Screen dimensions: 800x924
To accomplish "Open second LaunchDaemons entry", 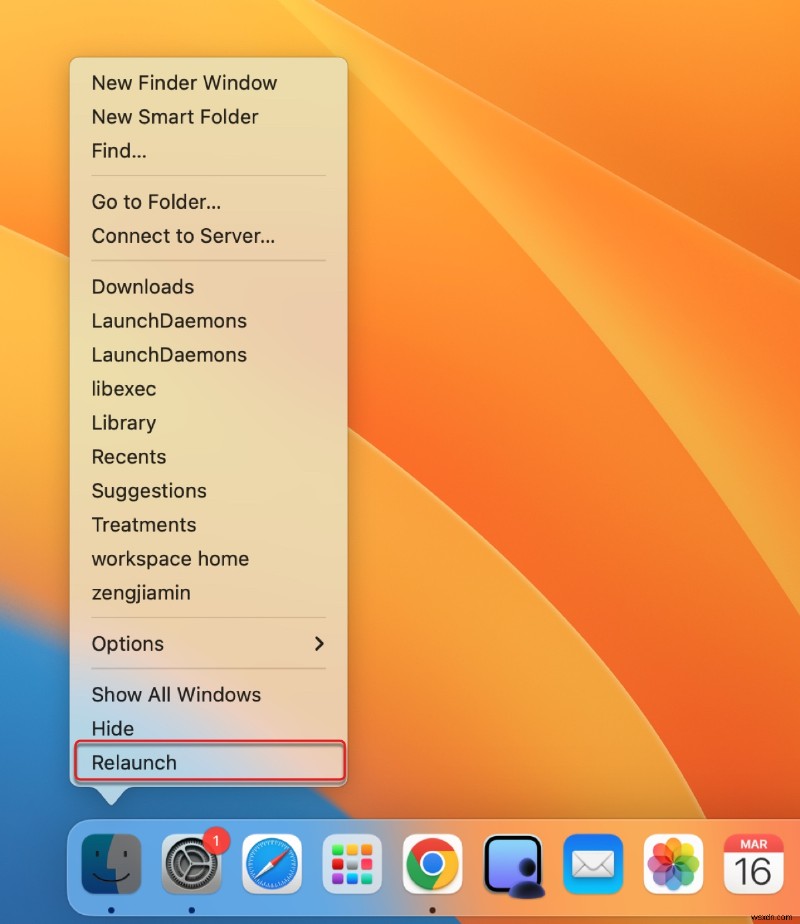I will [x=209, y=355].
